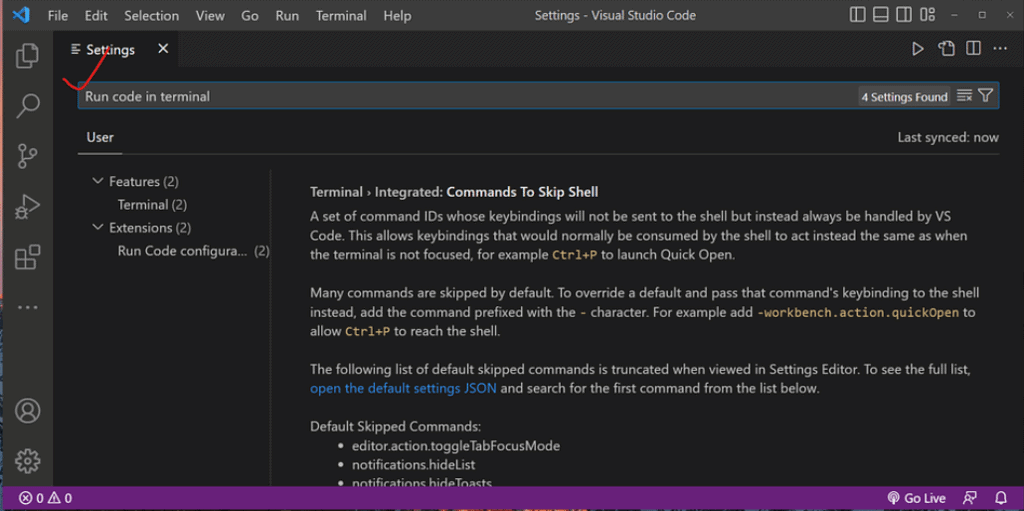Click the Split Editor Right icon
1024x511 pixels.
(x=972, y=49)
